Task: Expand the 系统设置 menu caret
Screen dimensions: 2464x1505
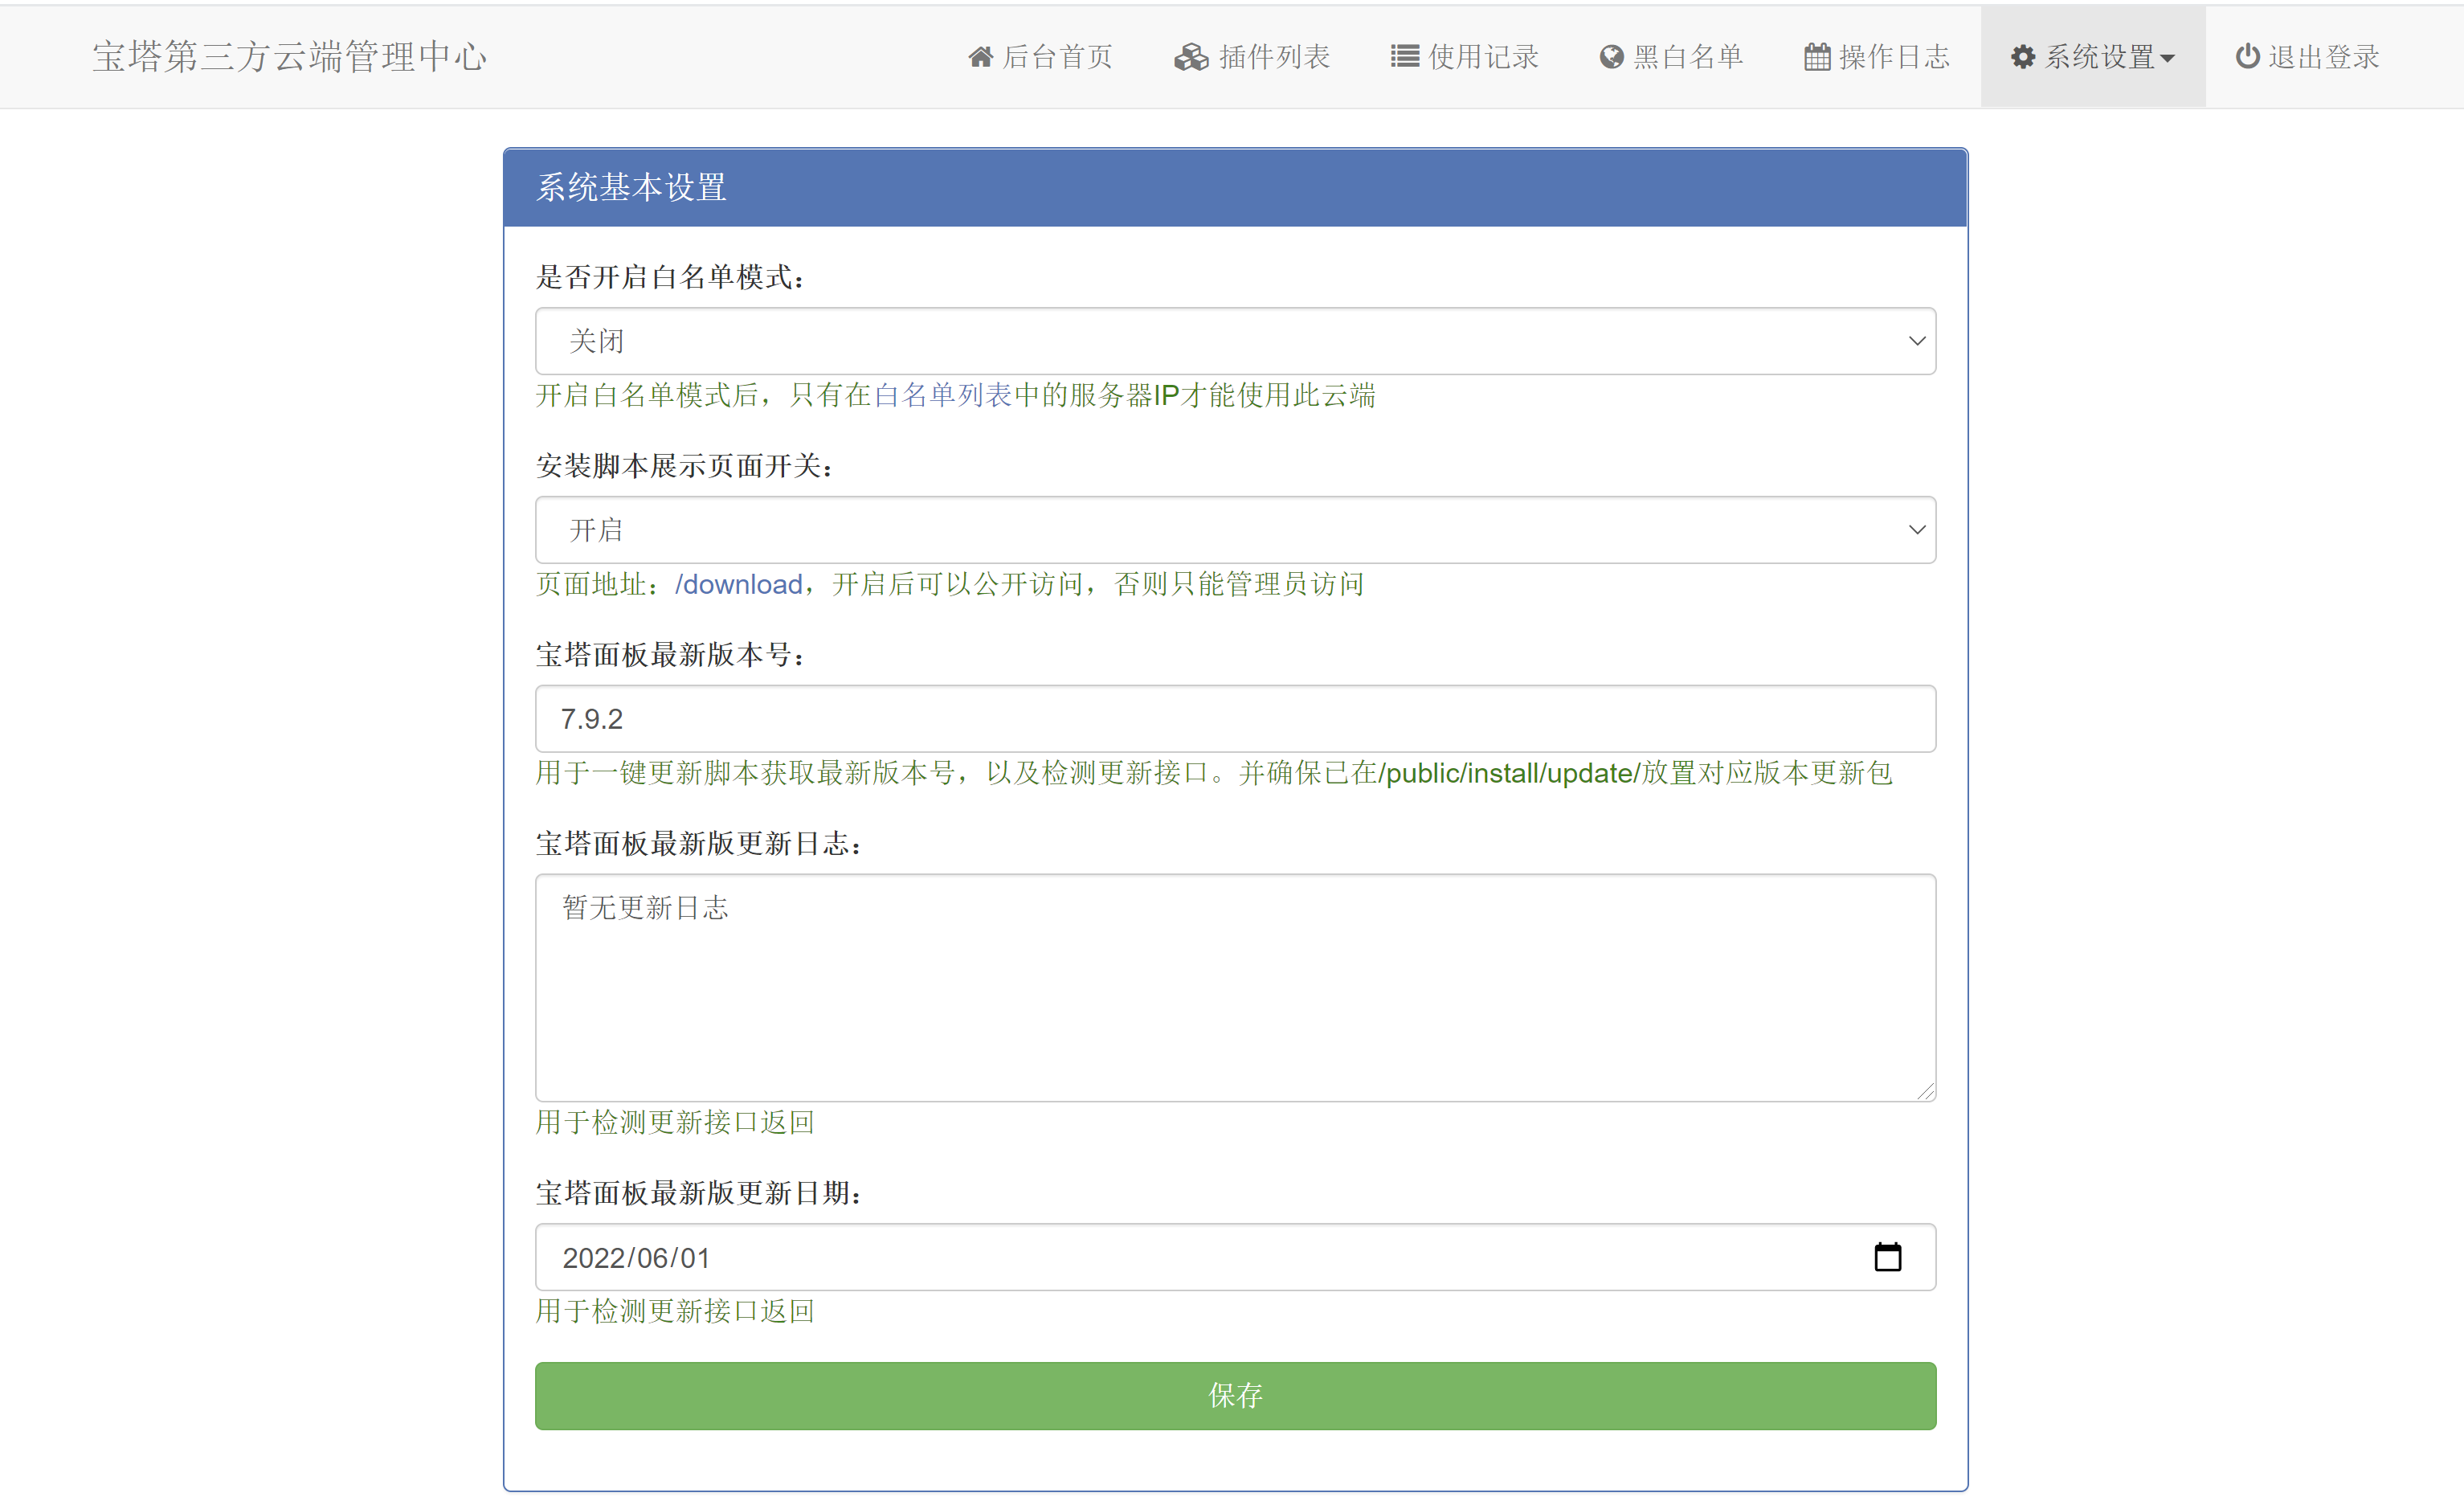Action: click(2168, 59)
